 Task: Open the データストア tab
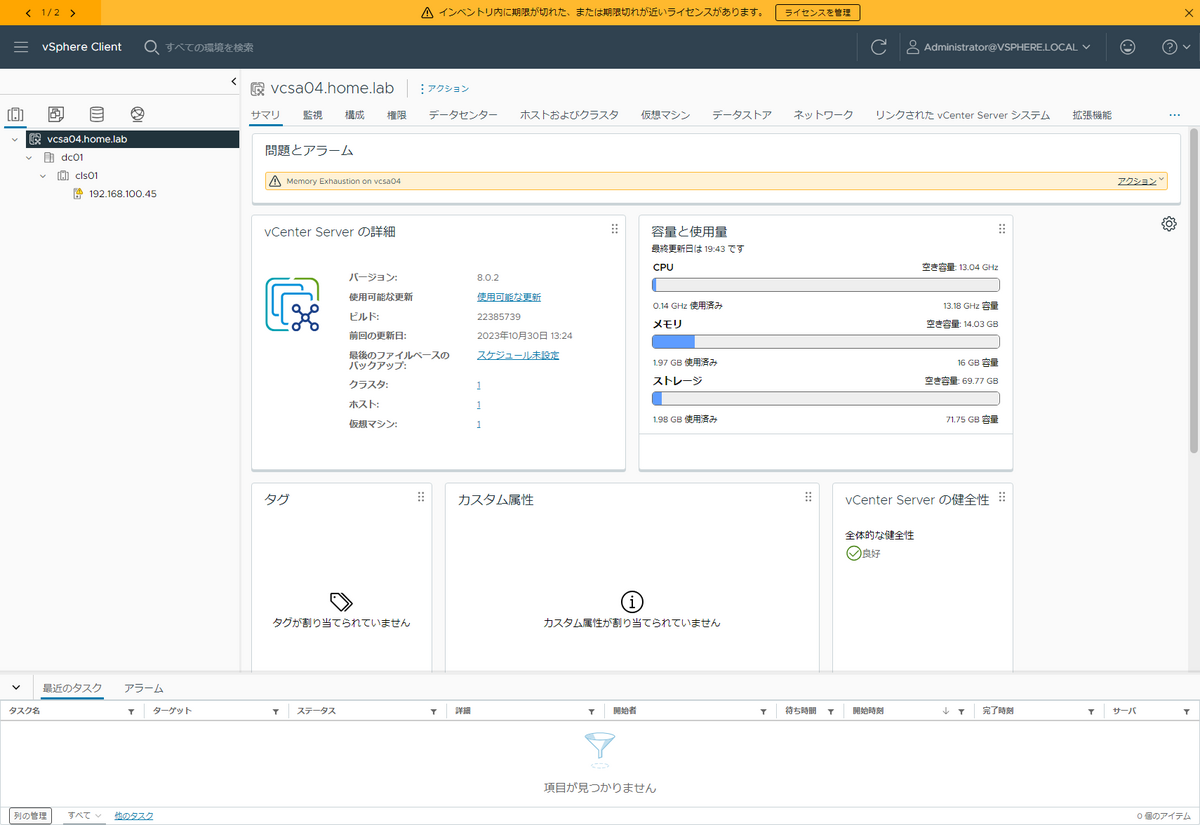click(x=742, y=115)
